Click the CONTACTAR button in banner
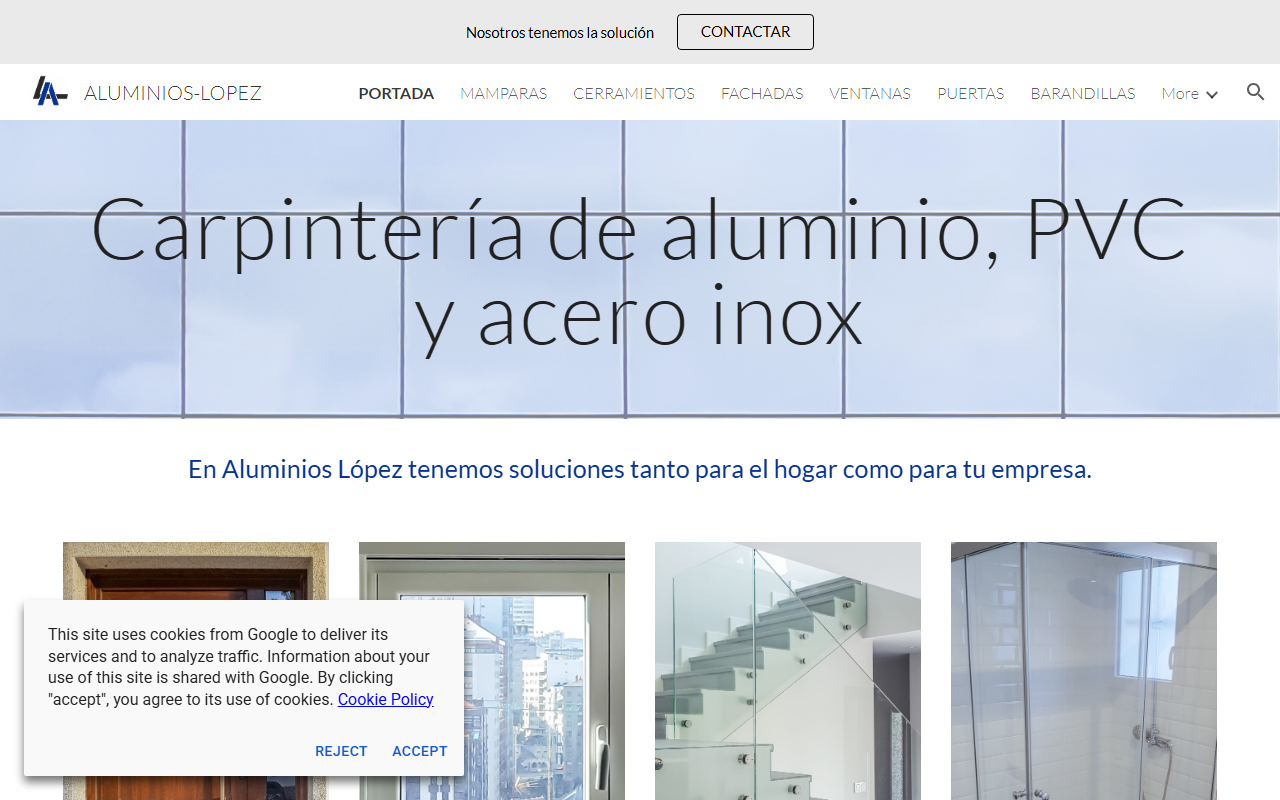The width and height of the screenshot is (1280, 800). pos(745,32)
